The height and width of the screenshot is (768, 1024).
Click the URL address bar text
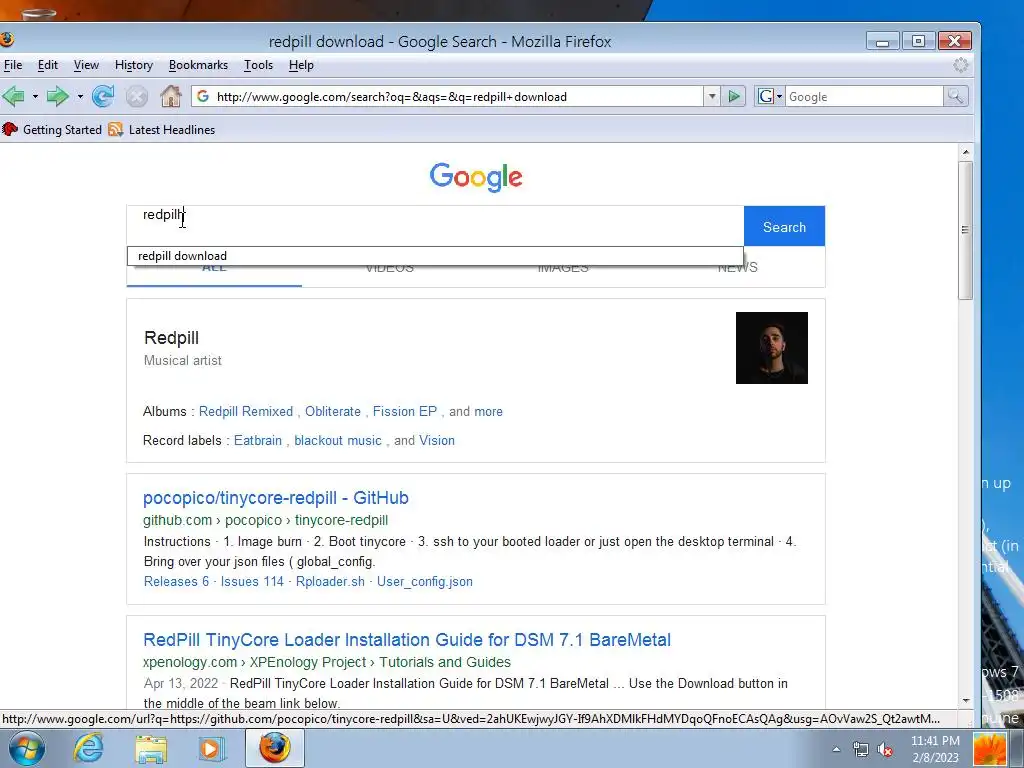click(392, 97)
